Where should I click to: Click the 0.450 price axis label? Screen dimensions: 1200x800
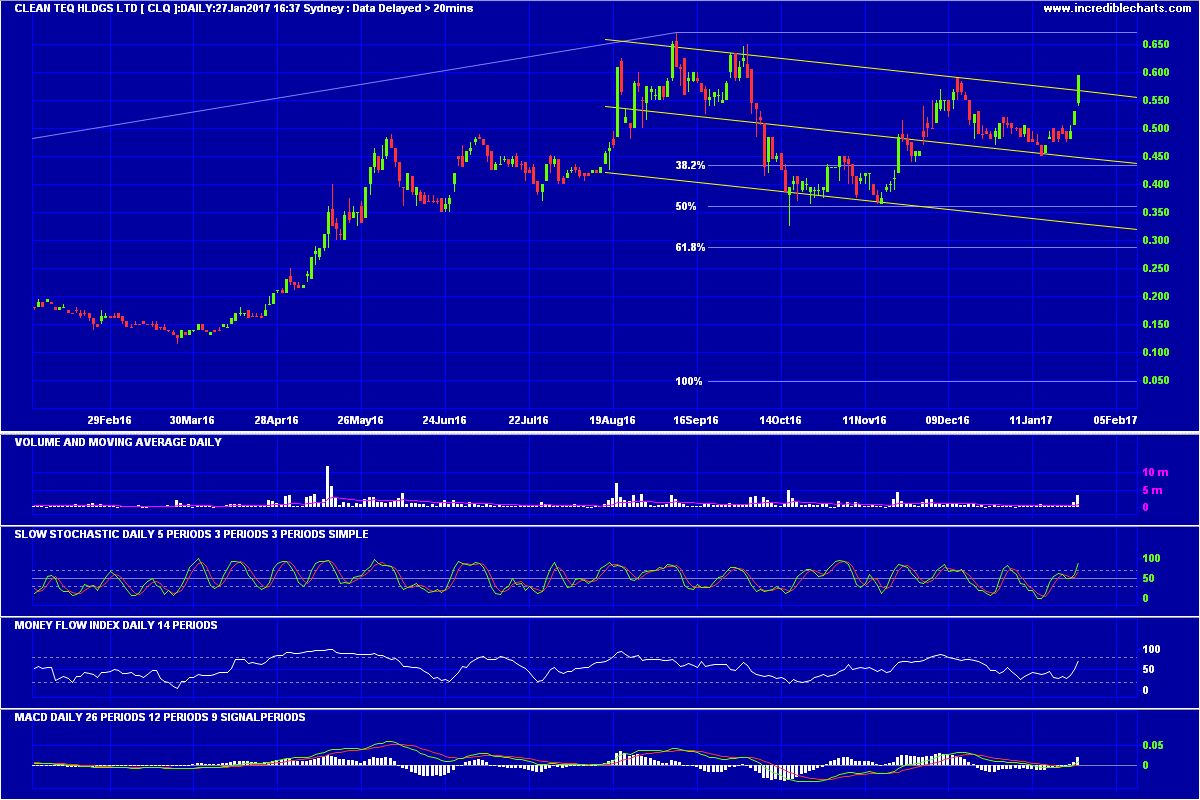click(x=1155, y=157)
